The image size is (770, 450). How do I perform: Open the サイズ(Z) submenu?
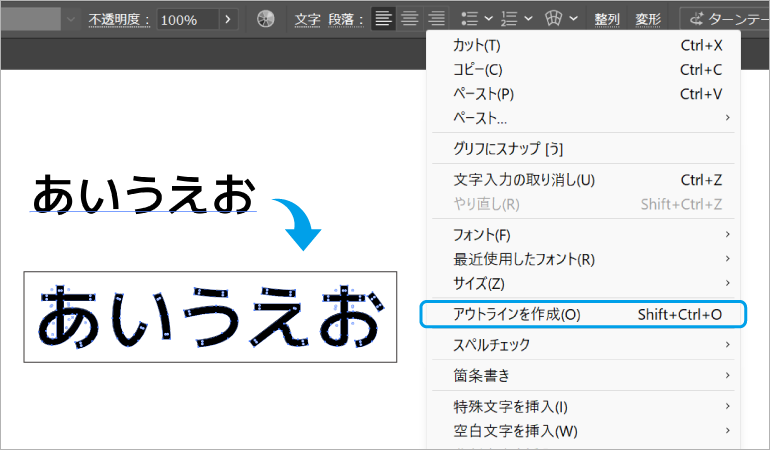[x=583, y=283]
